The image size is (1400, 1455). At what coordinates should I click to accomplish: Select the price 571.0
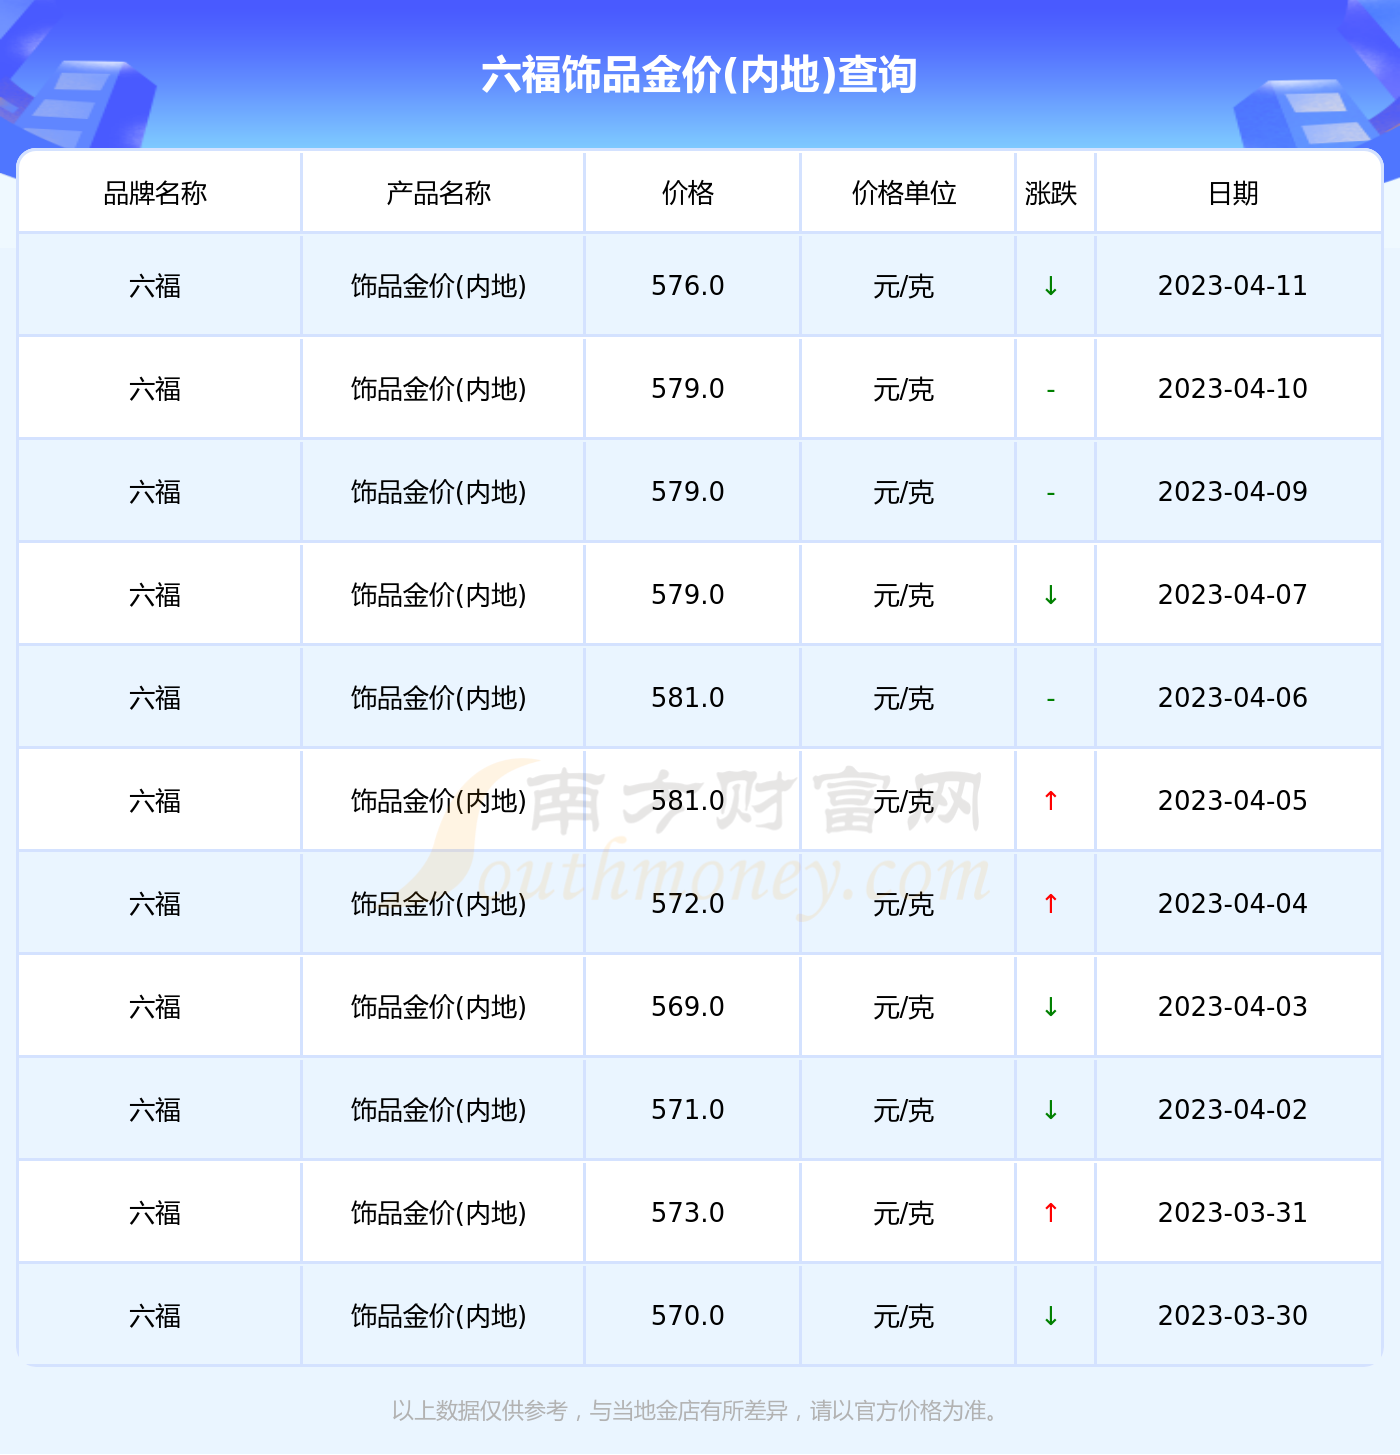(688, 1110)
